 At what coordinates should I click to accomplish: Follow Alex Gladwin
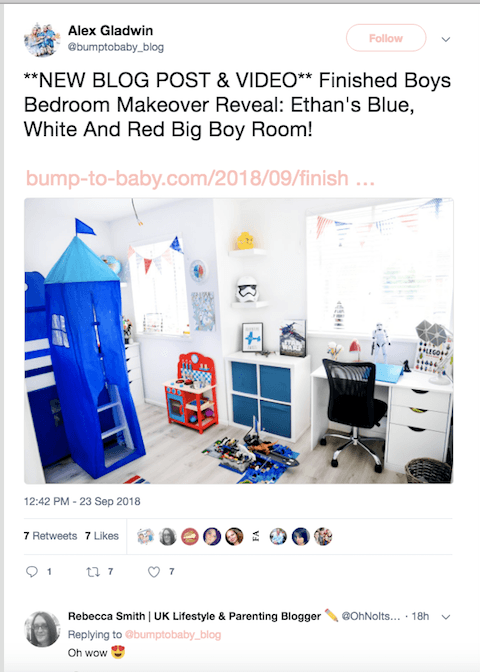(x=386, y=38)
